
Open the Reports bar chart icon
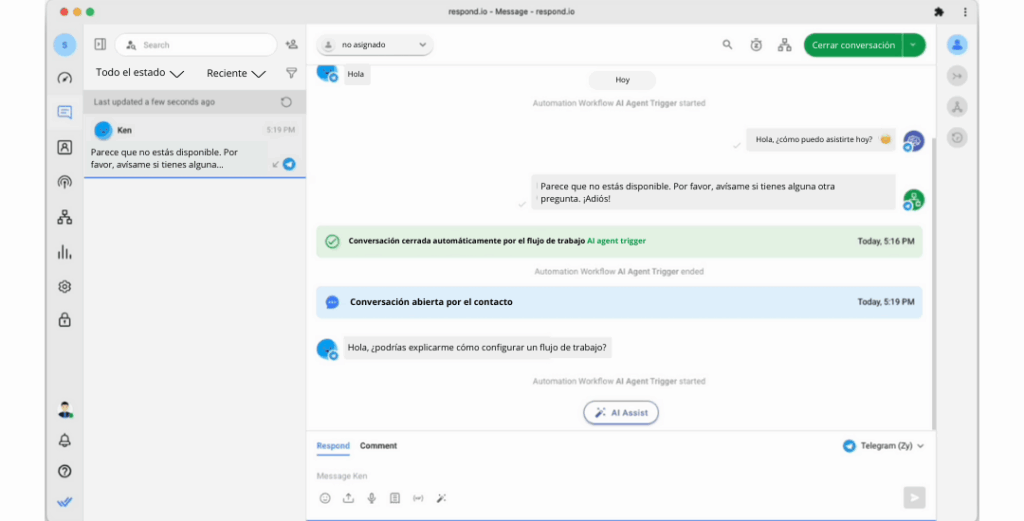point(65,252)
